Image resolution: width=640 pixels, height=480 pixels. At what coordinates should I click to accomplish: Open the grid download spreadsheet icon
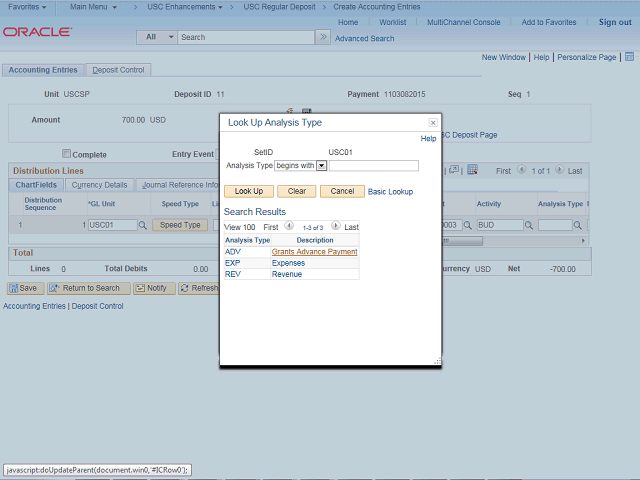tap(472, 170)
